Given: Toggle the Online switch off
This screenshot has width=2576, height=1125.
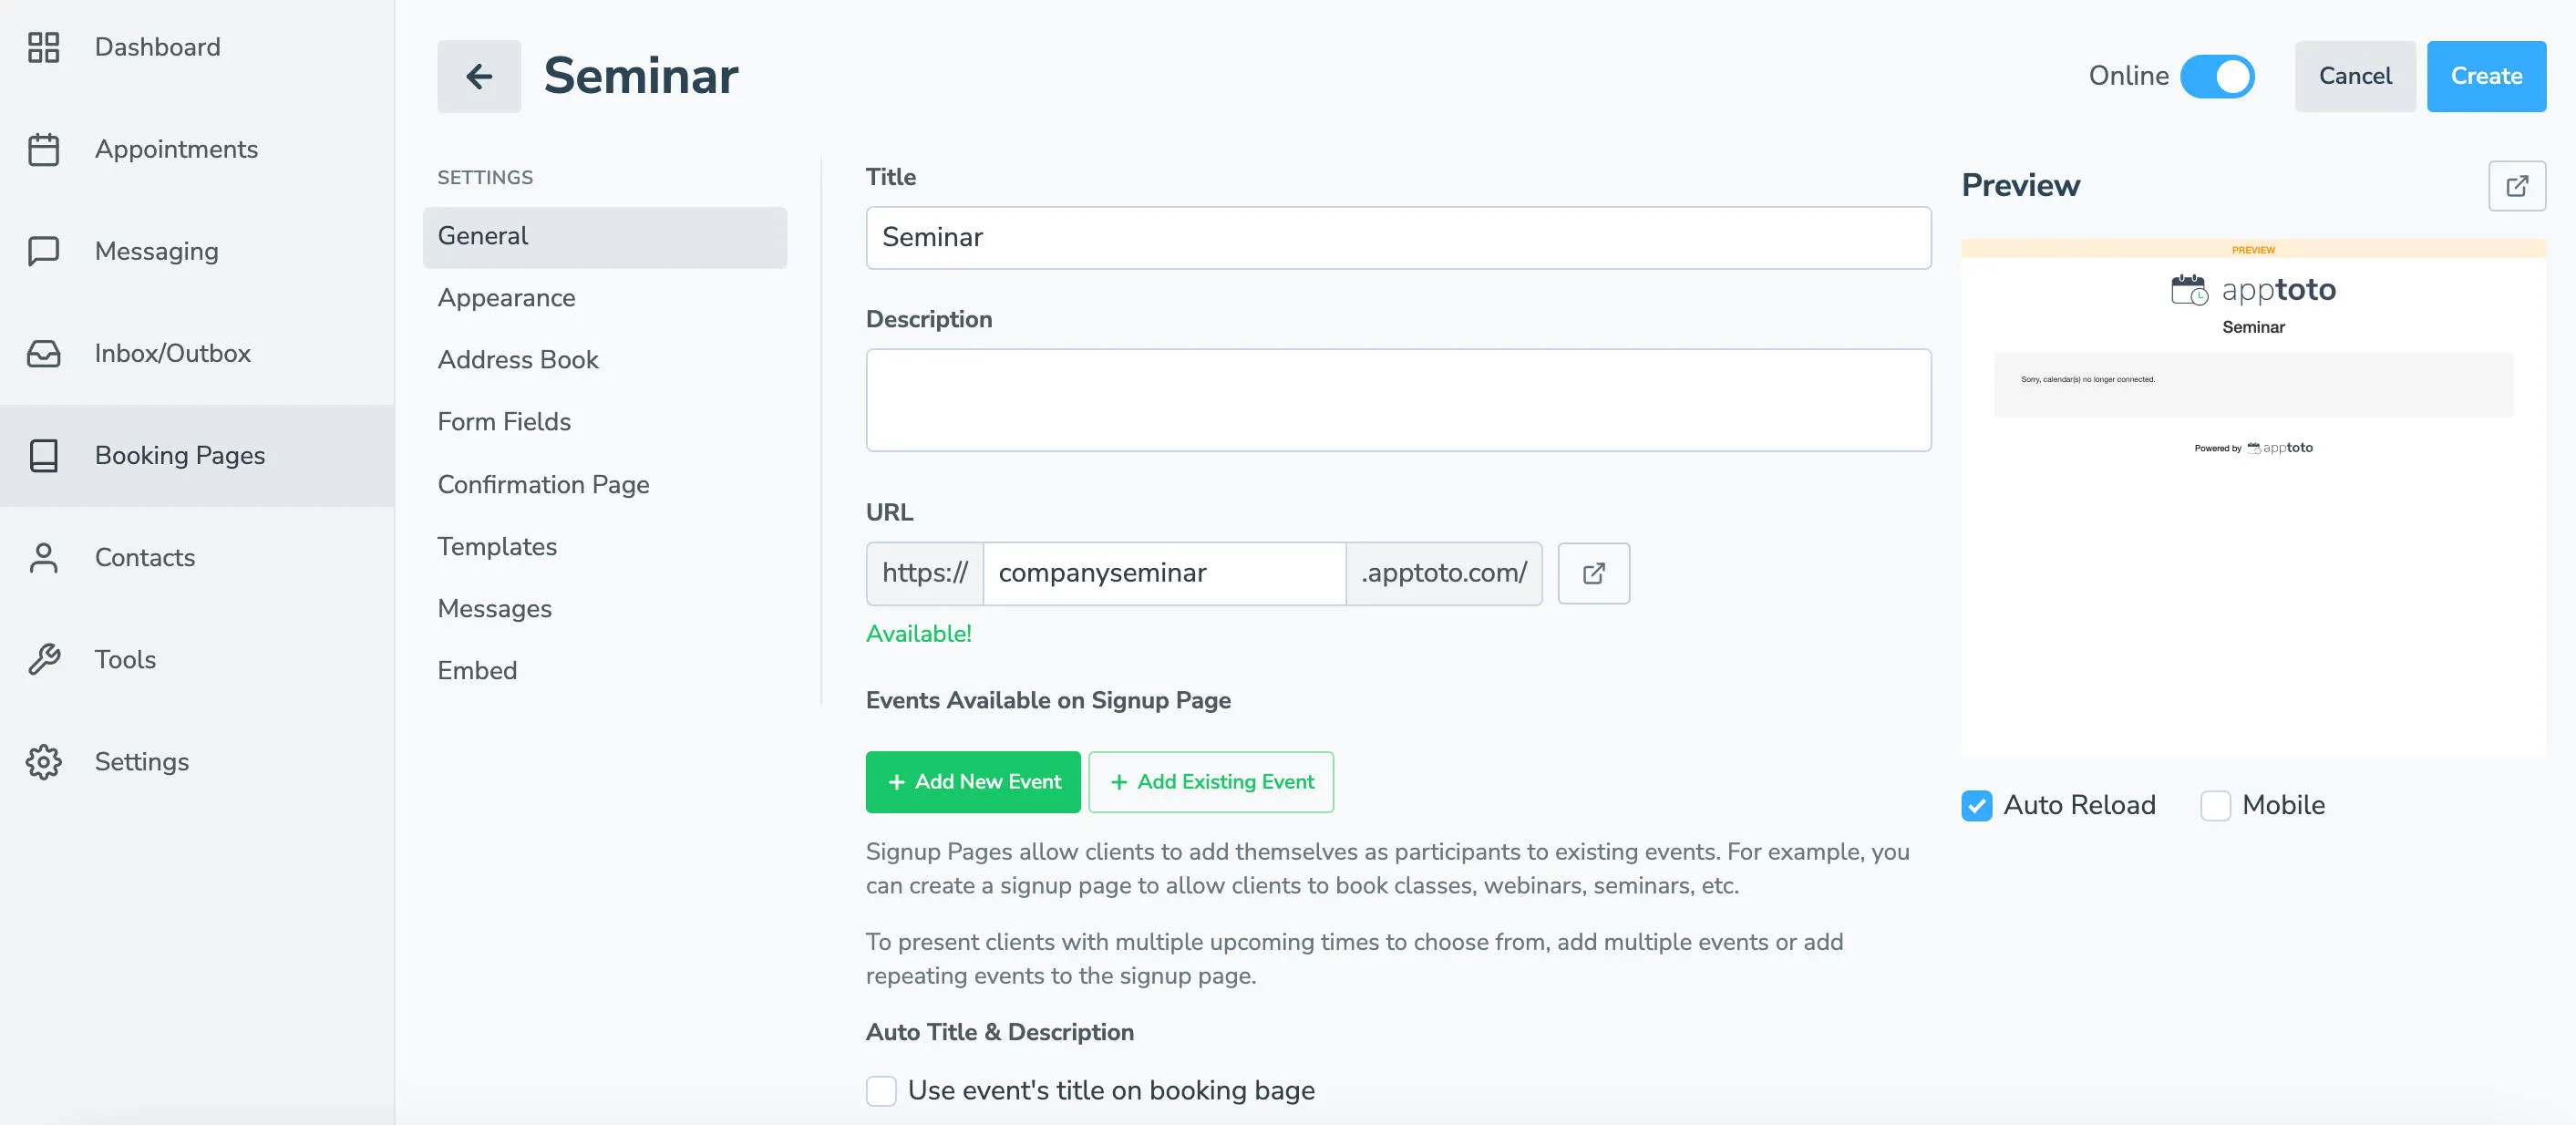Looking at the screenshot, I should pos(2218,75).
